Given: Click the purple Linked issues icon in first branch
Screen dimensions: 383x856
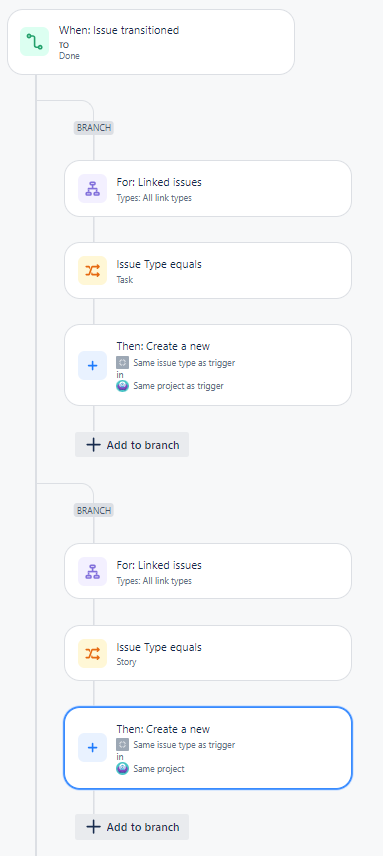Looking at the screenshot, I should point(92,188).
